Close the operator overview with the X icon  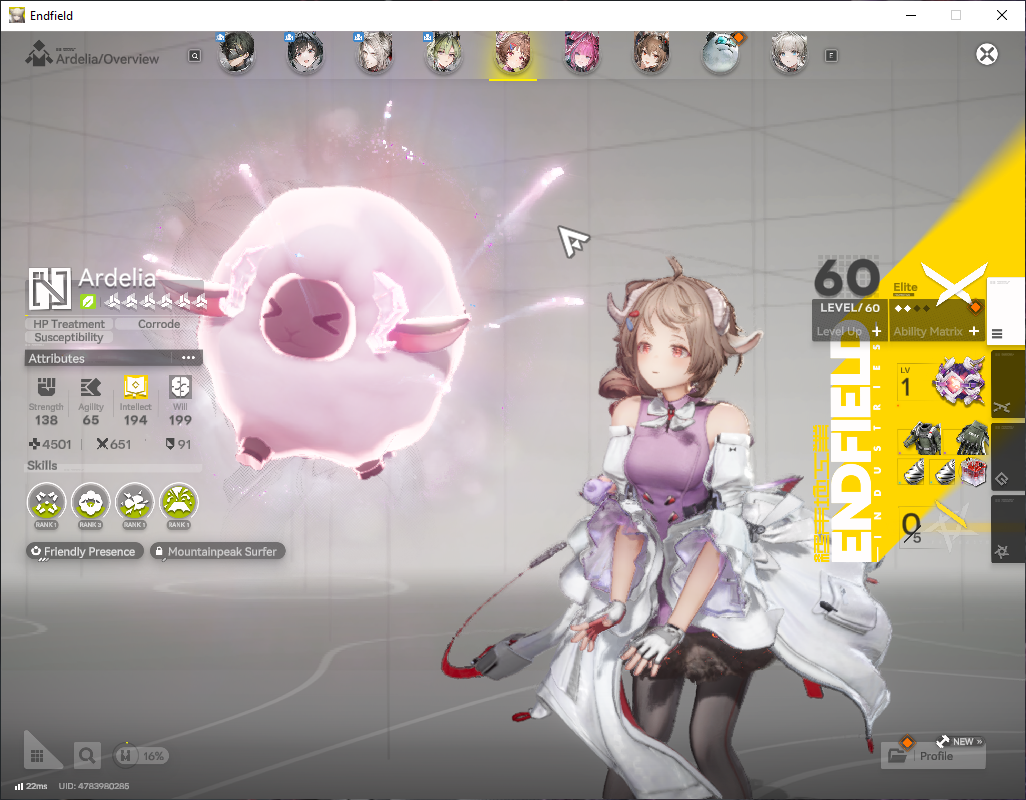click(x=987, y=54)
